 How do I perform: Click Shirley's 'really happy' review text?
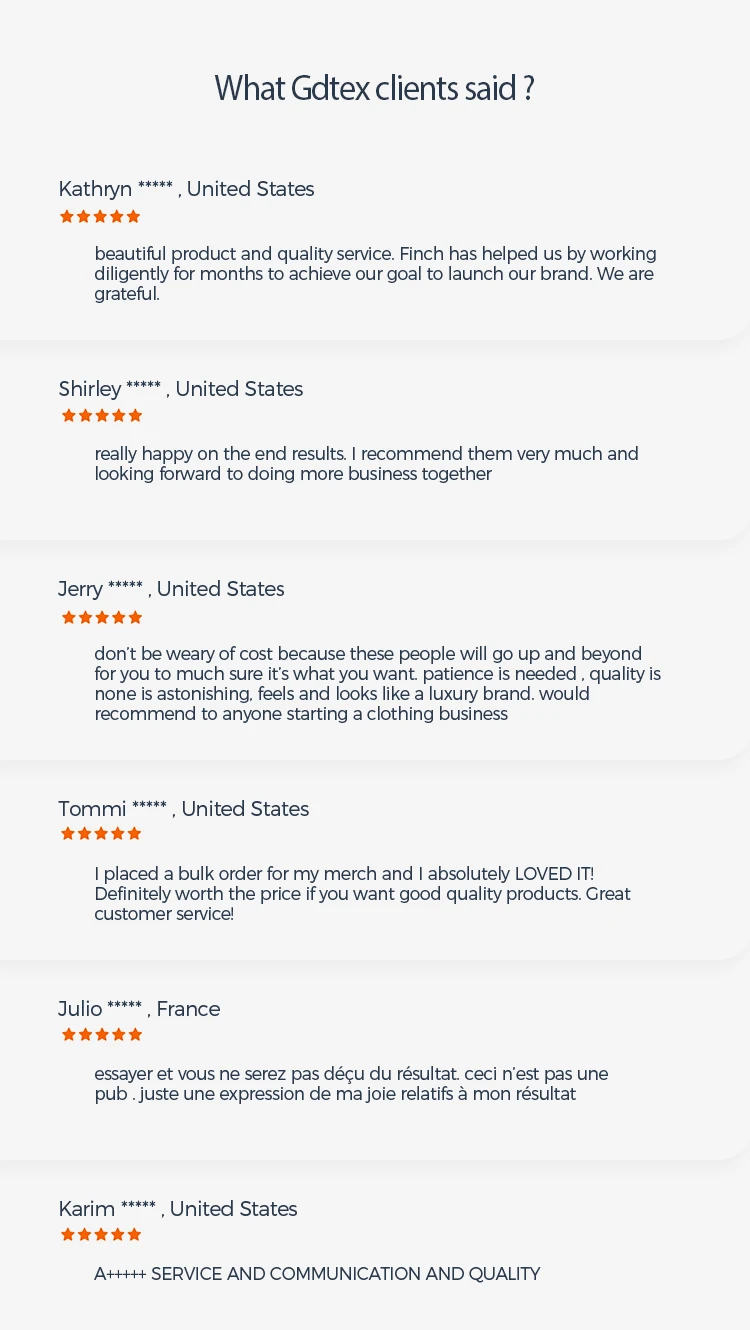pos(366,464)
